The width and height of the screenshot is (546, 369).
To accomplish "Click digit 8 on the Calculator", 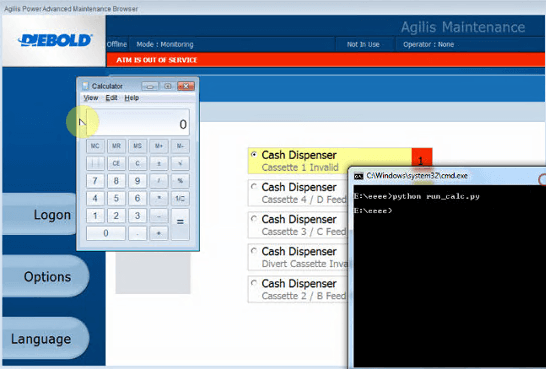I will click(116, 181).
